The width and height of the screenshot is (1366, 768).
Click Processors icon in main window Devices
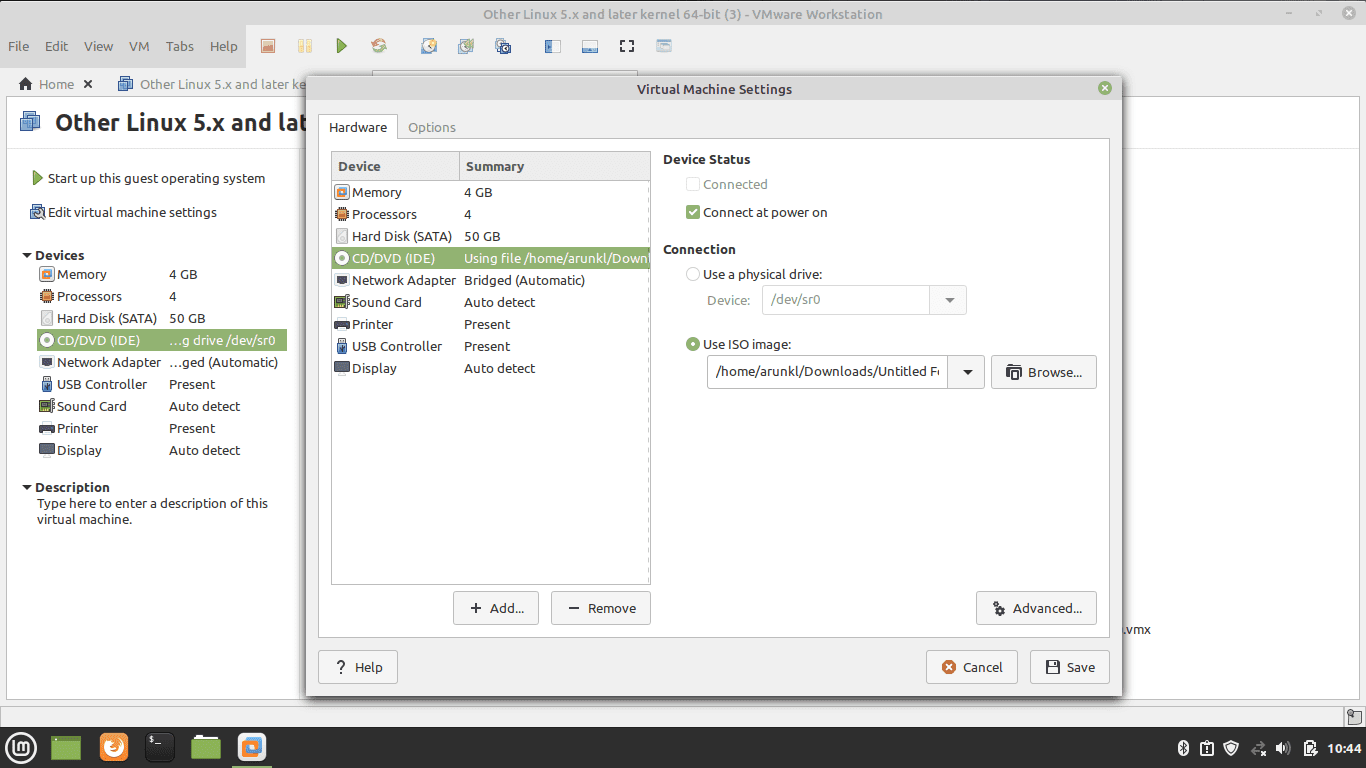pyautogui.click(x=46, y=296)
